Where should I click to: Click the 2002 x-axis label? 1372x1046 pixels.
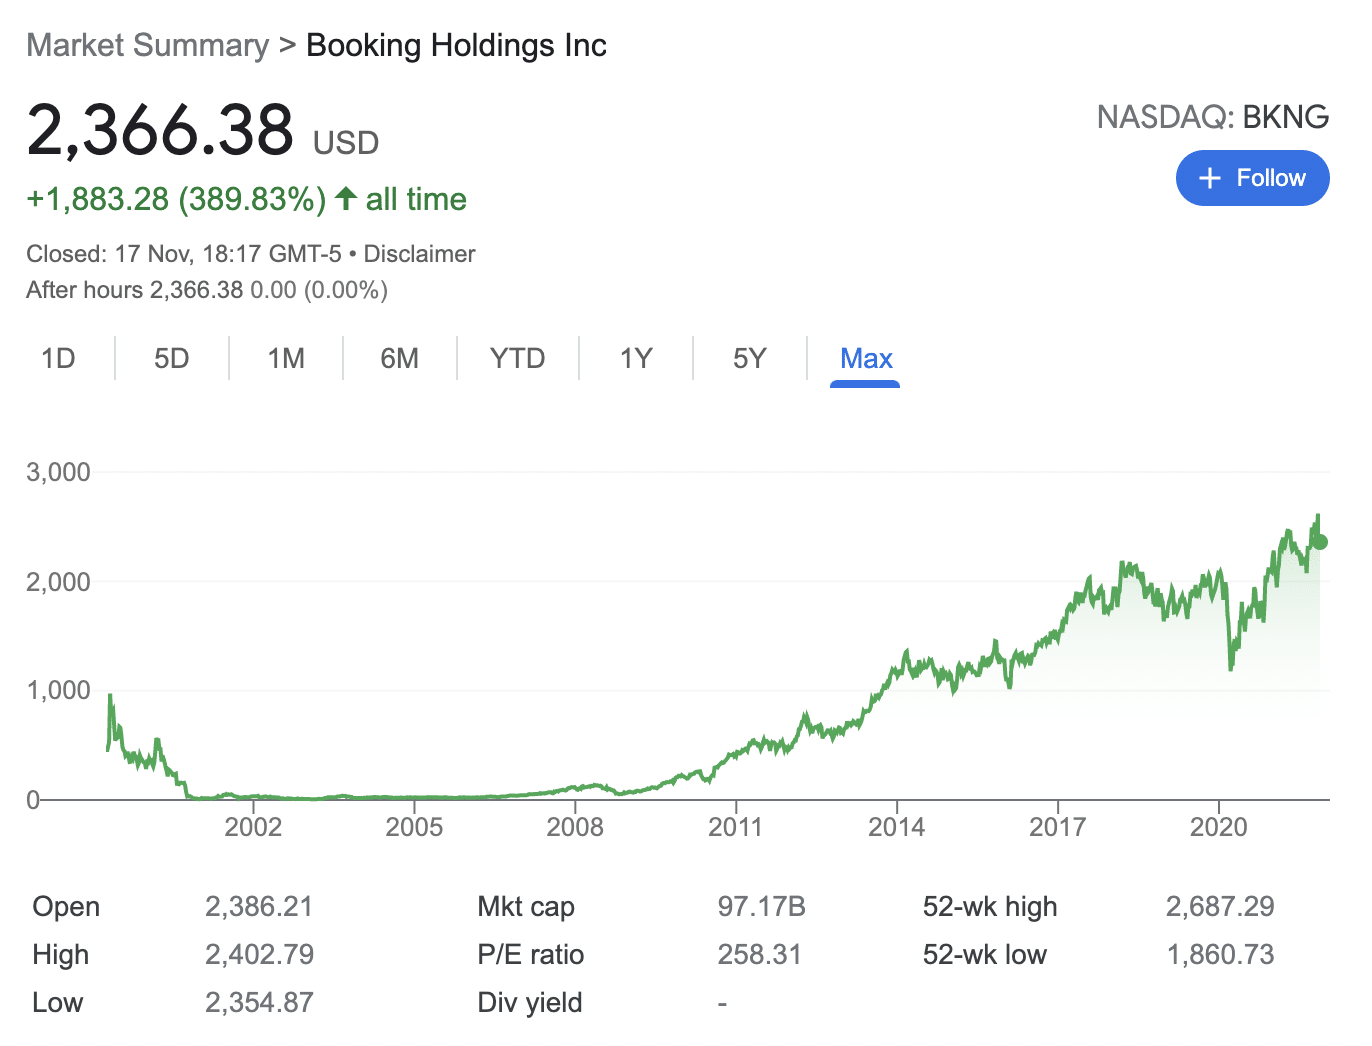tap(253, 827)
